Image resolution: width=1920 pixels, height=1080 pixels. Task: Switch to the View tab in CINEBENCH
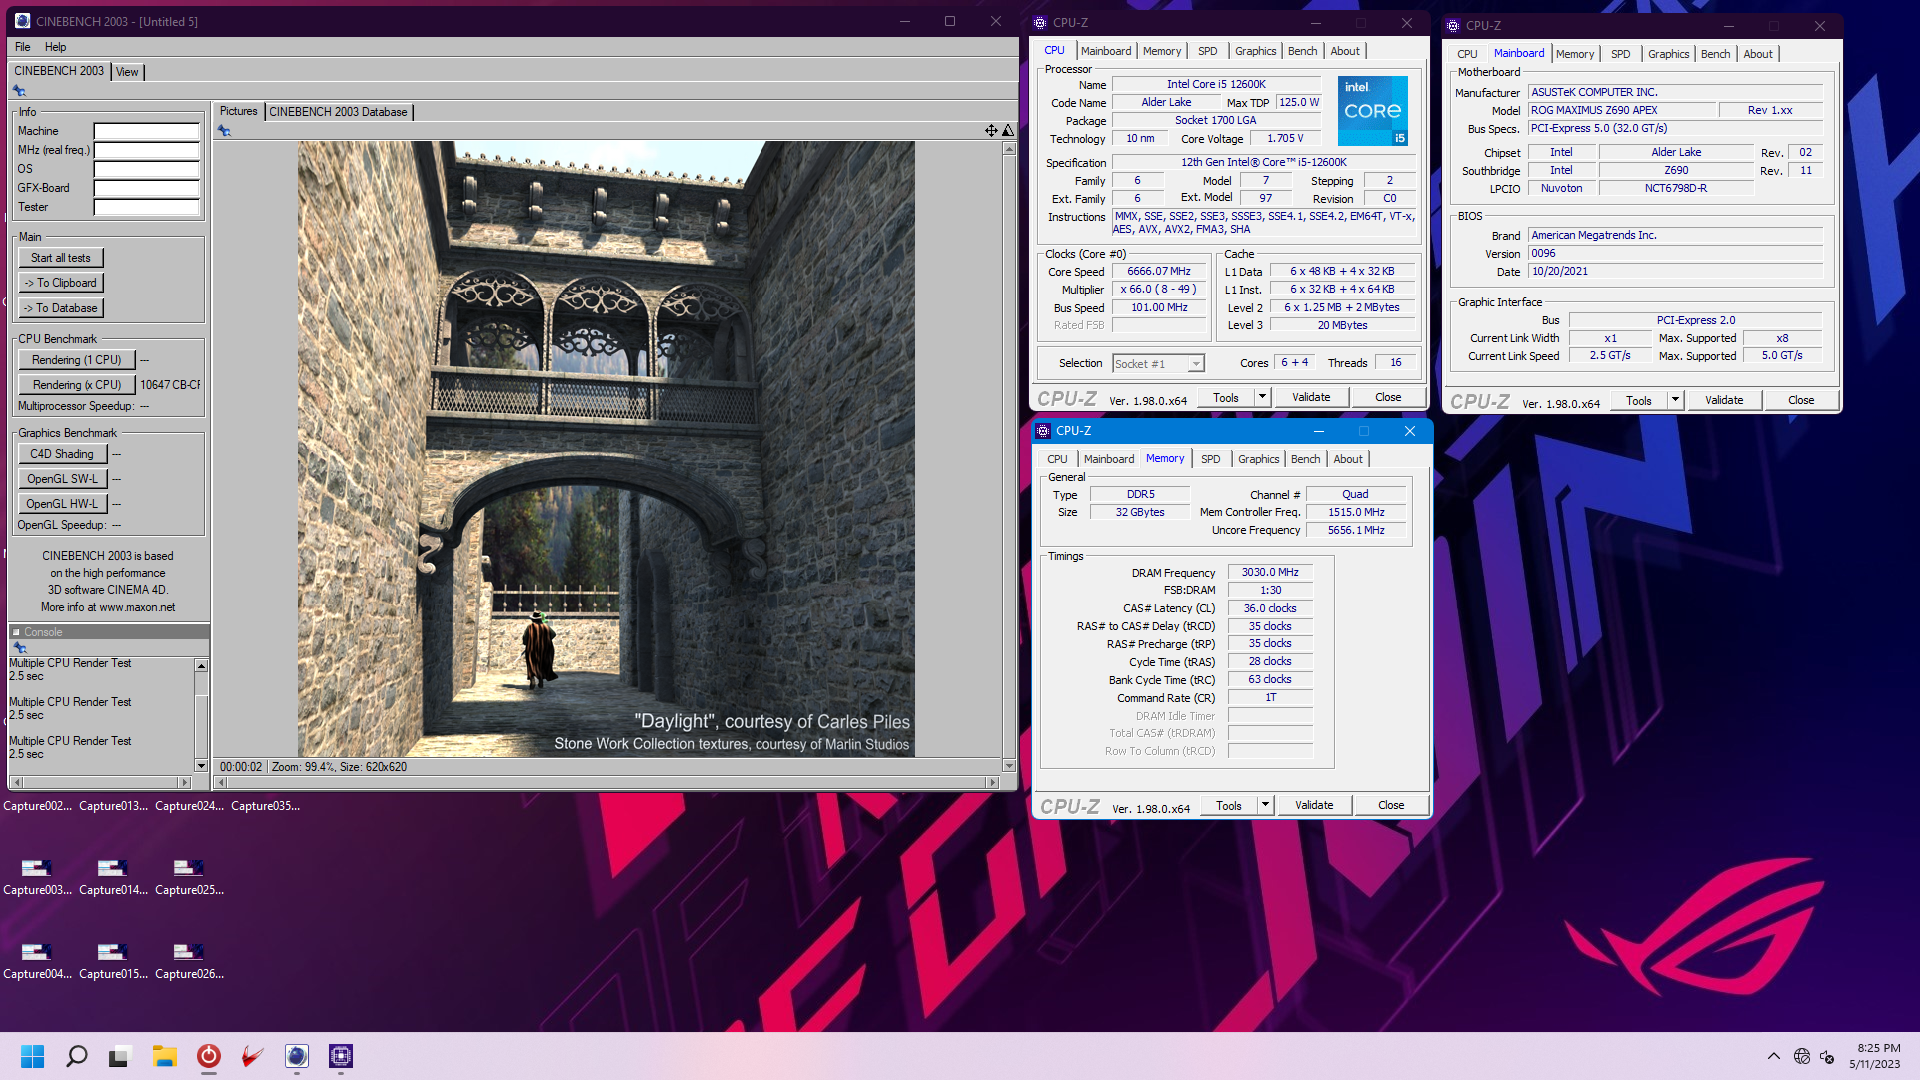pyautogui.click(x=127, y=72)
